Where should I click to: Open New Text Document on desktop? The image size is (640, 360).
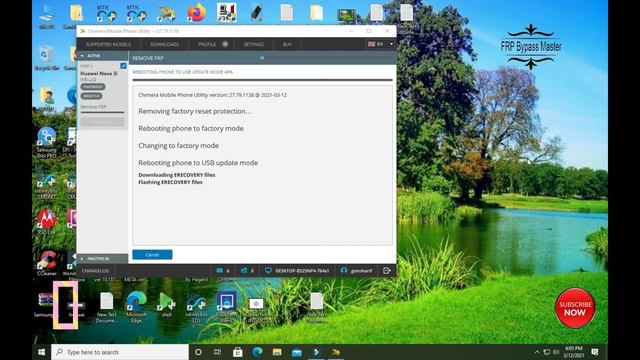107,307
